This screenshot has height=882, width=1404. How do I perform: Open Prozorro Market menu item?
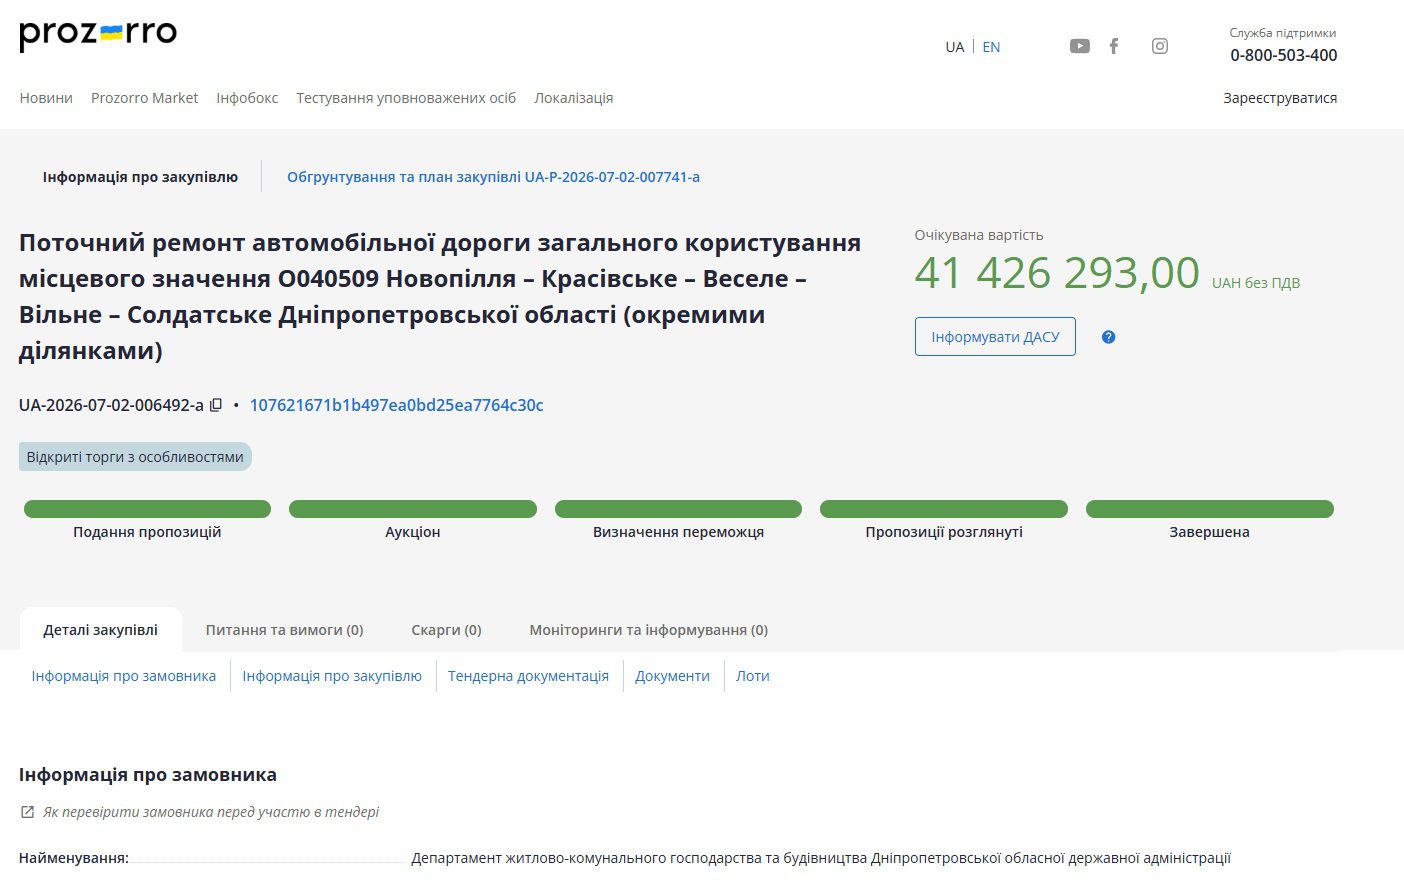pos(144,98)
